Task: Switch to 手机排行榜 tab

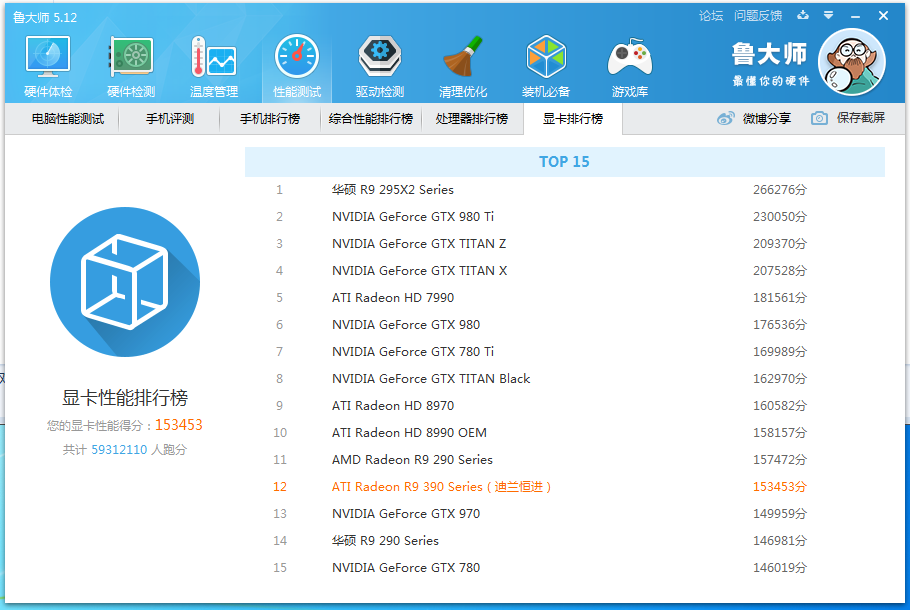Action: coord(270,119)
